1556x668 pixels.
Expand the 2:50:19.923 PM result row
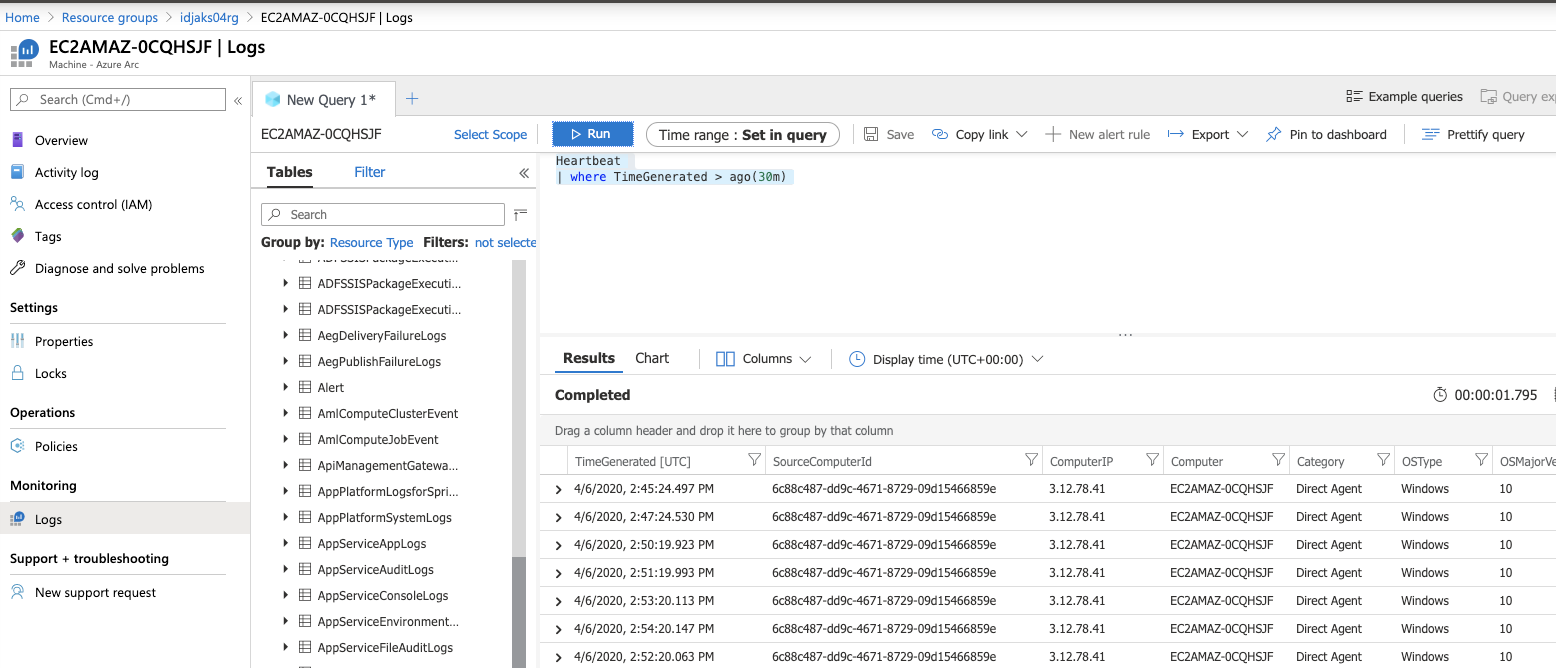coord(558,545)
